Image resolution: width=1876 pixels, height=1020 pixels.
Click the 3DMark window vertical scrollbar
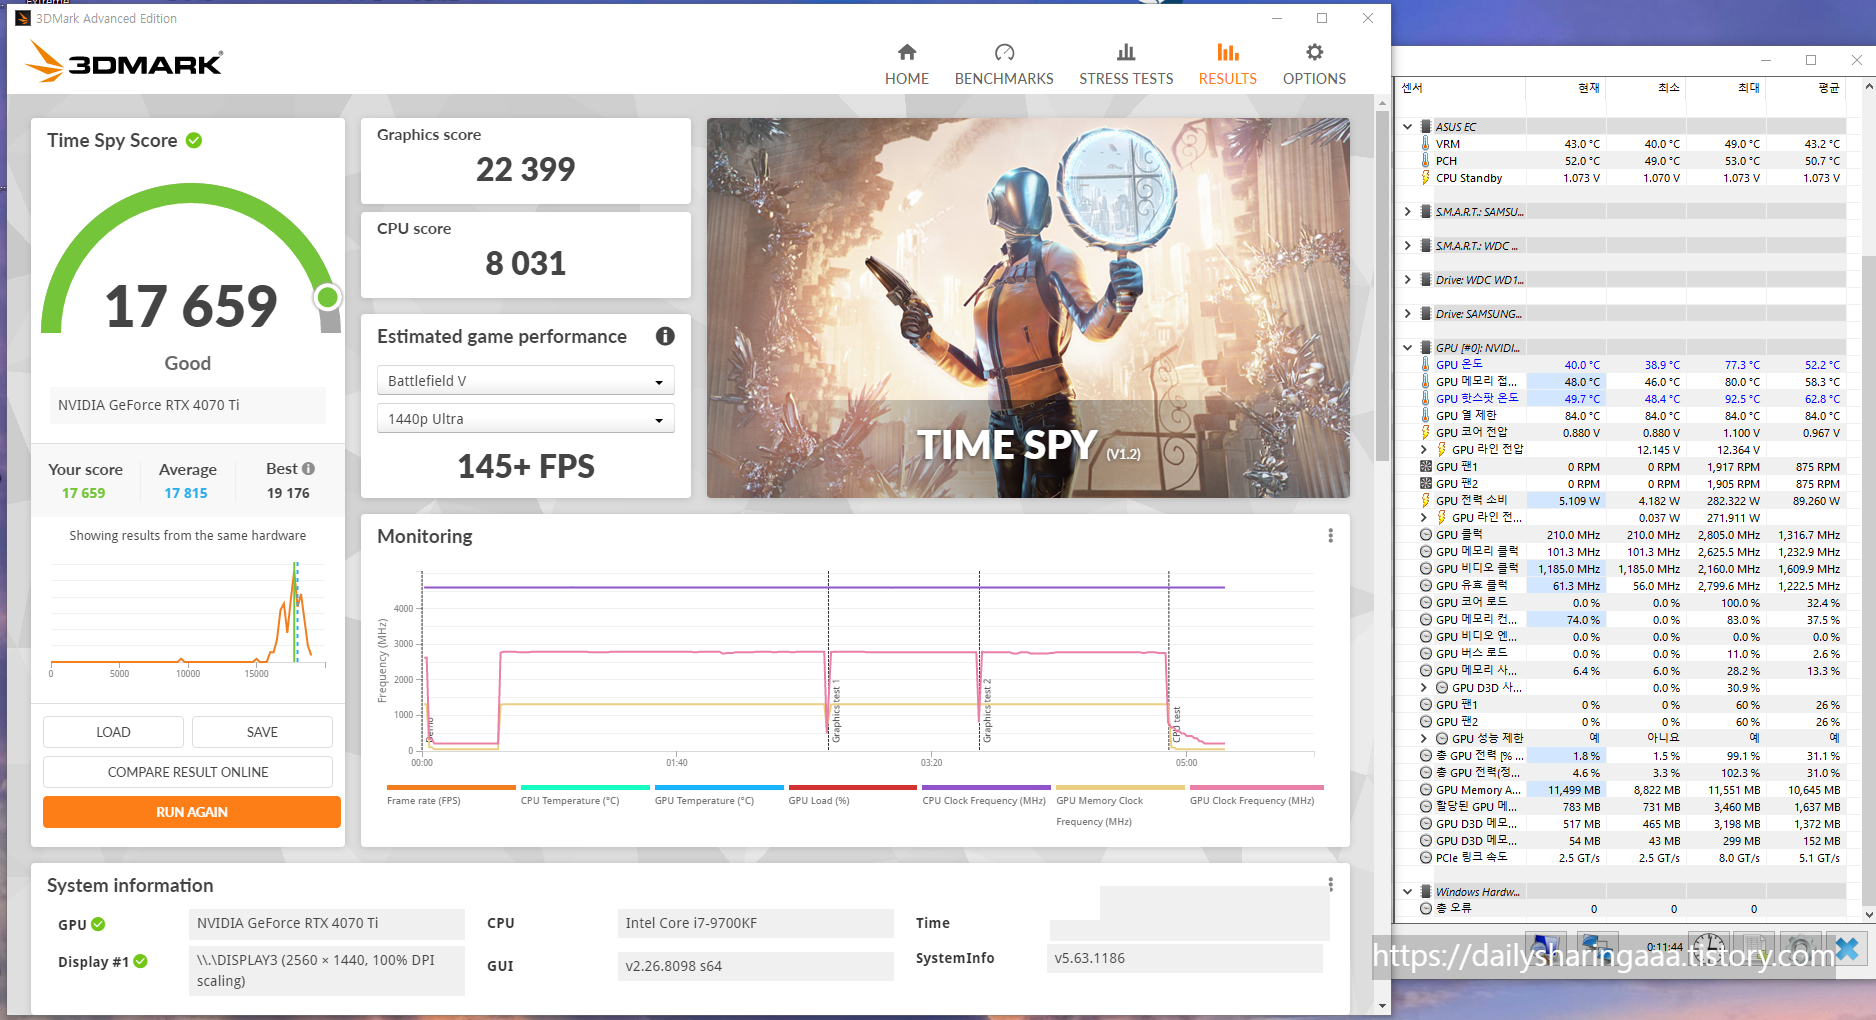[1382, 284]
